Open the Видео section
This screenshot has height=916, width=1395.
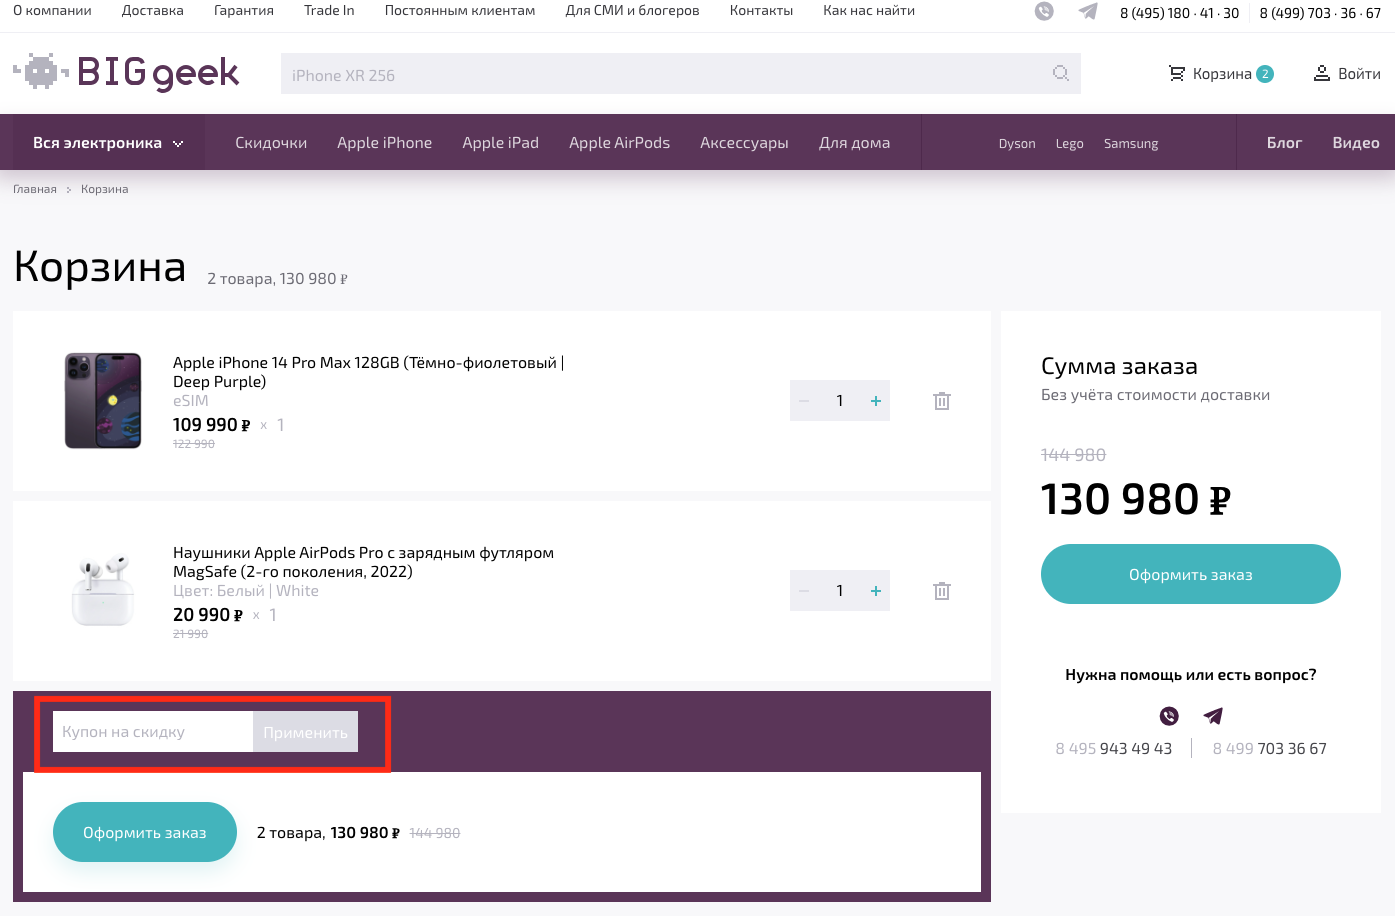click(1356, 143)
